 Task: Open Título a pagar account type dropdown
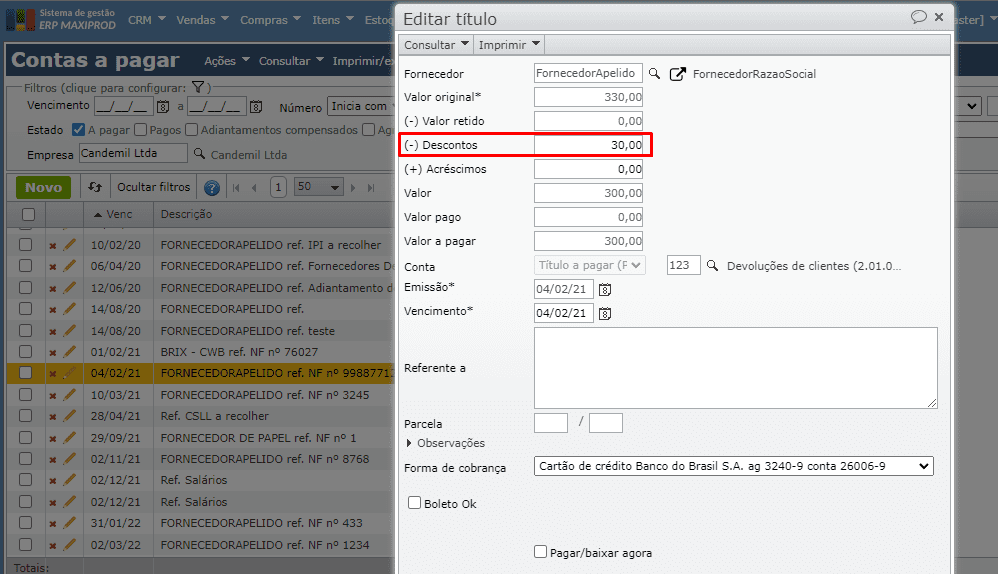(589, 265)
